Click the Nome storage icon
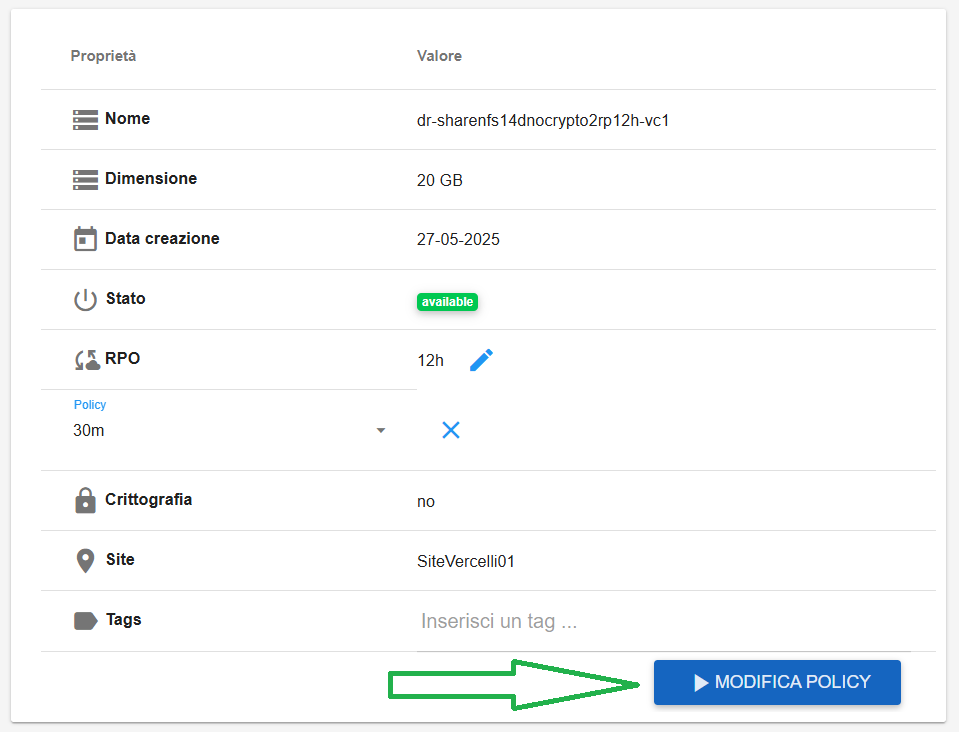The width and height of the screenshot is (959, 732). 85,120
